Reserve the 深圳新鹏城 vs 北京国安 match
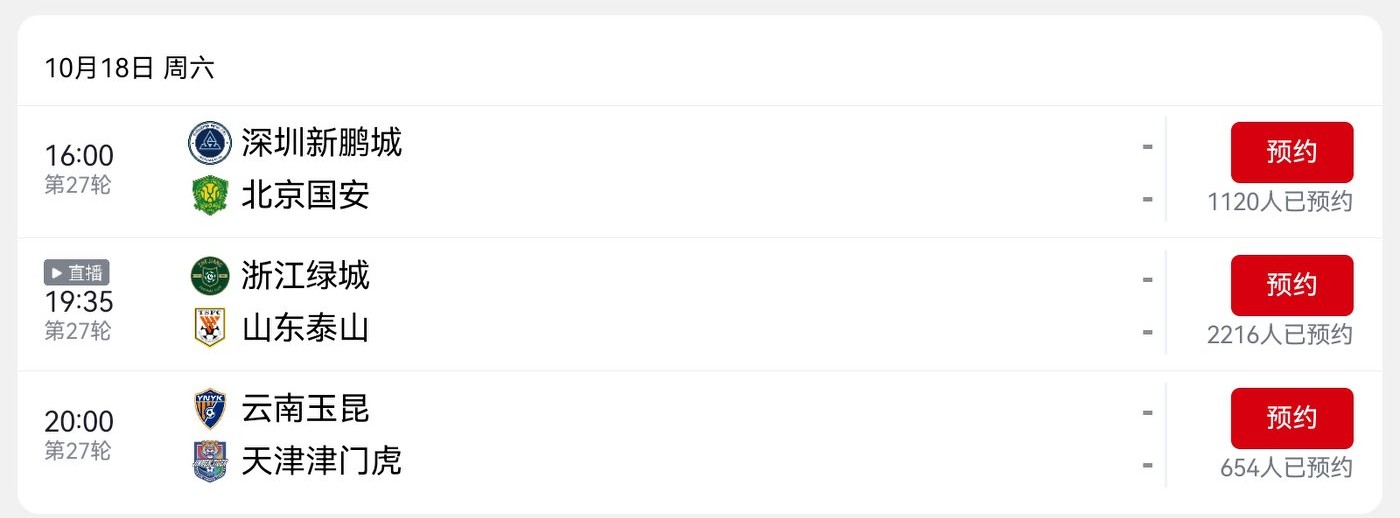 [x=1291, y=152]
